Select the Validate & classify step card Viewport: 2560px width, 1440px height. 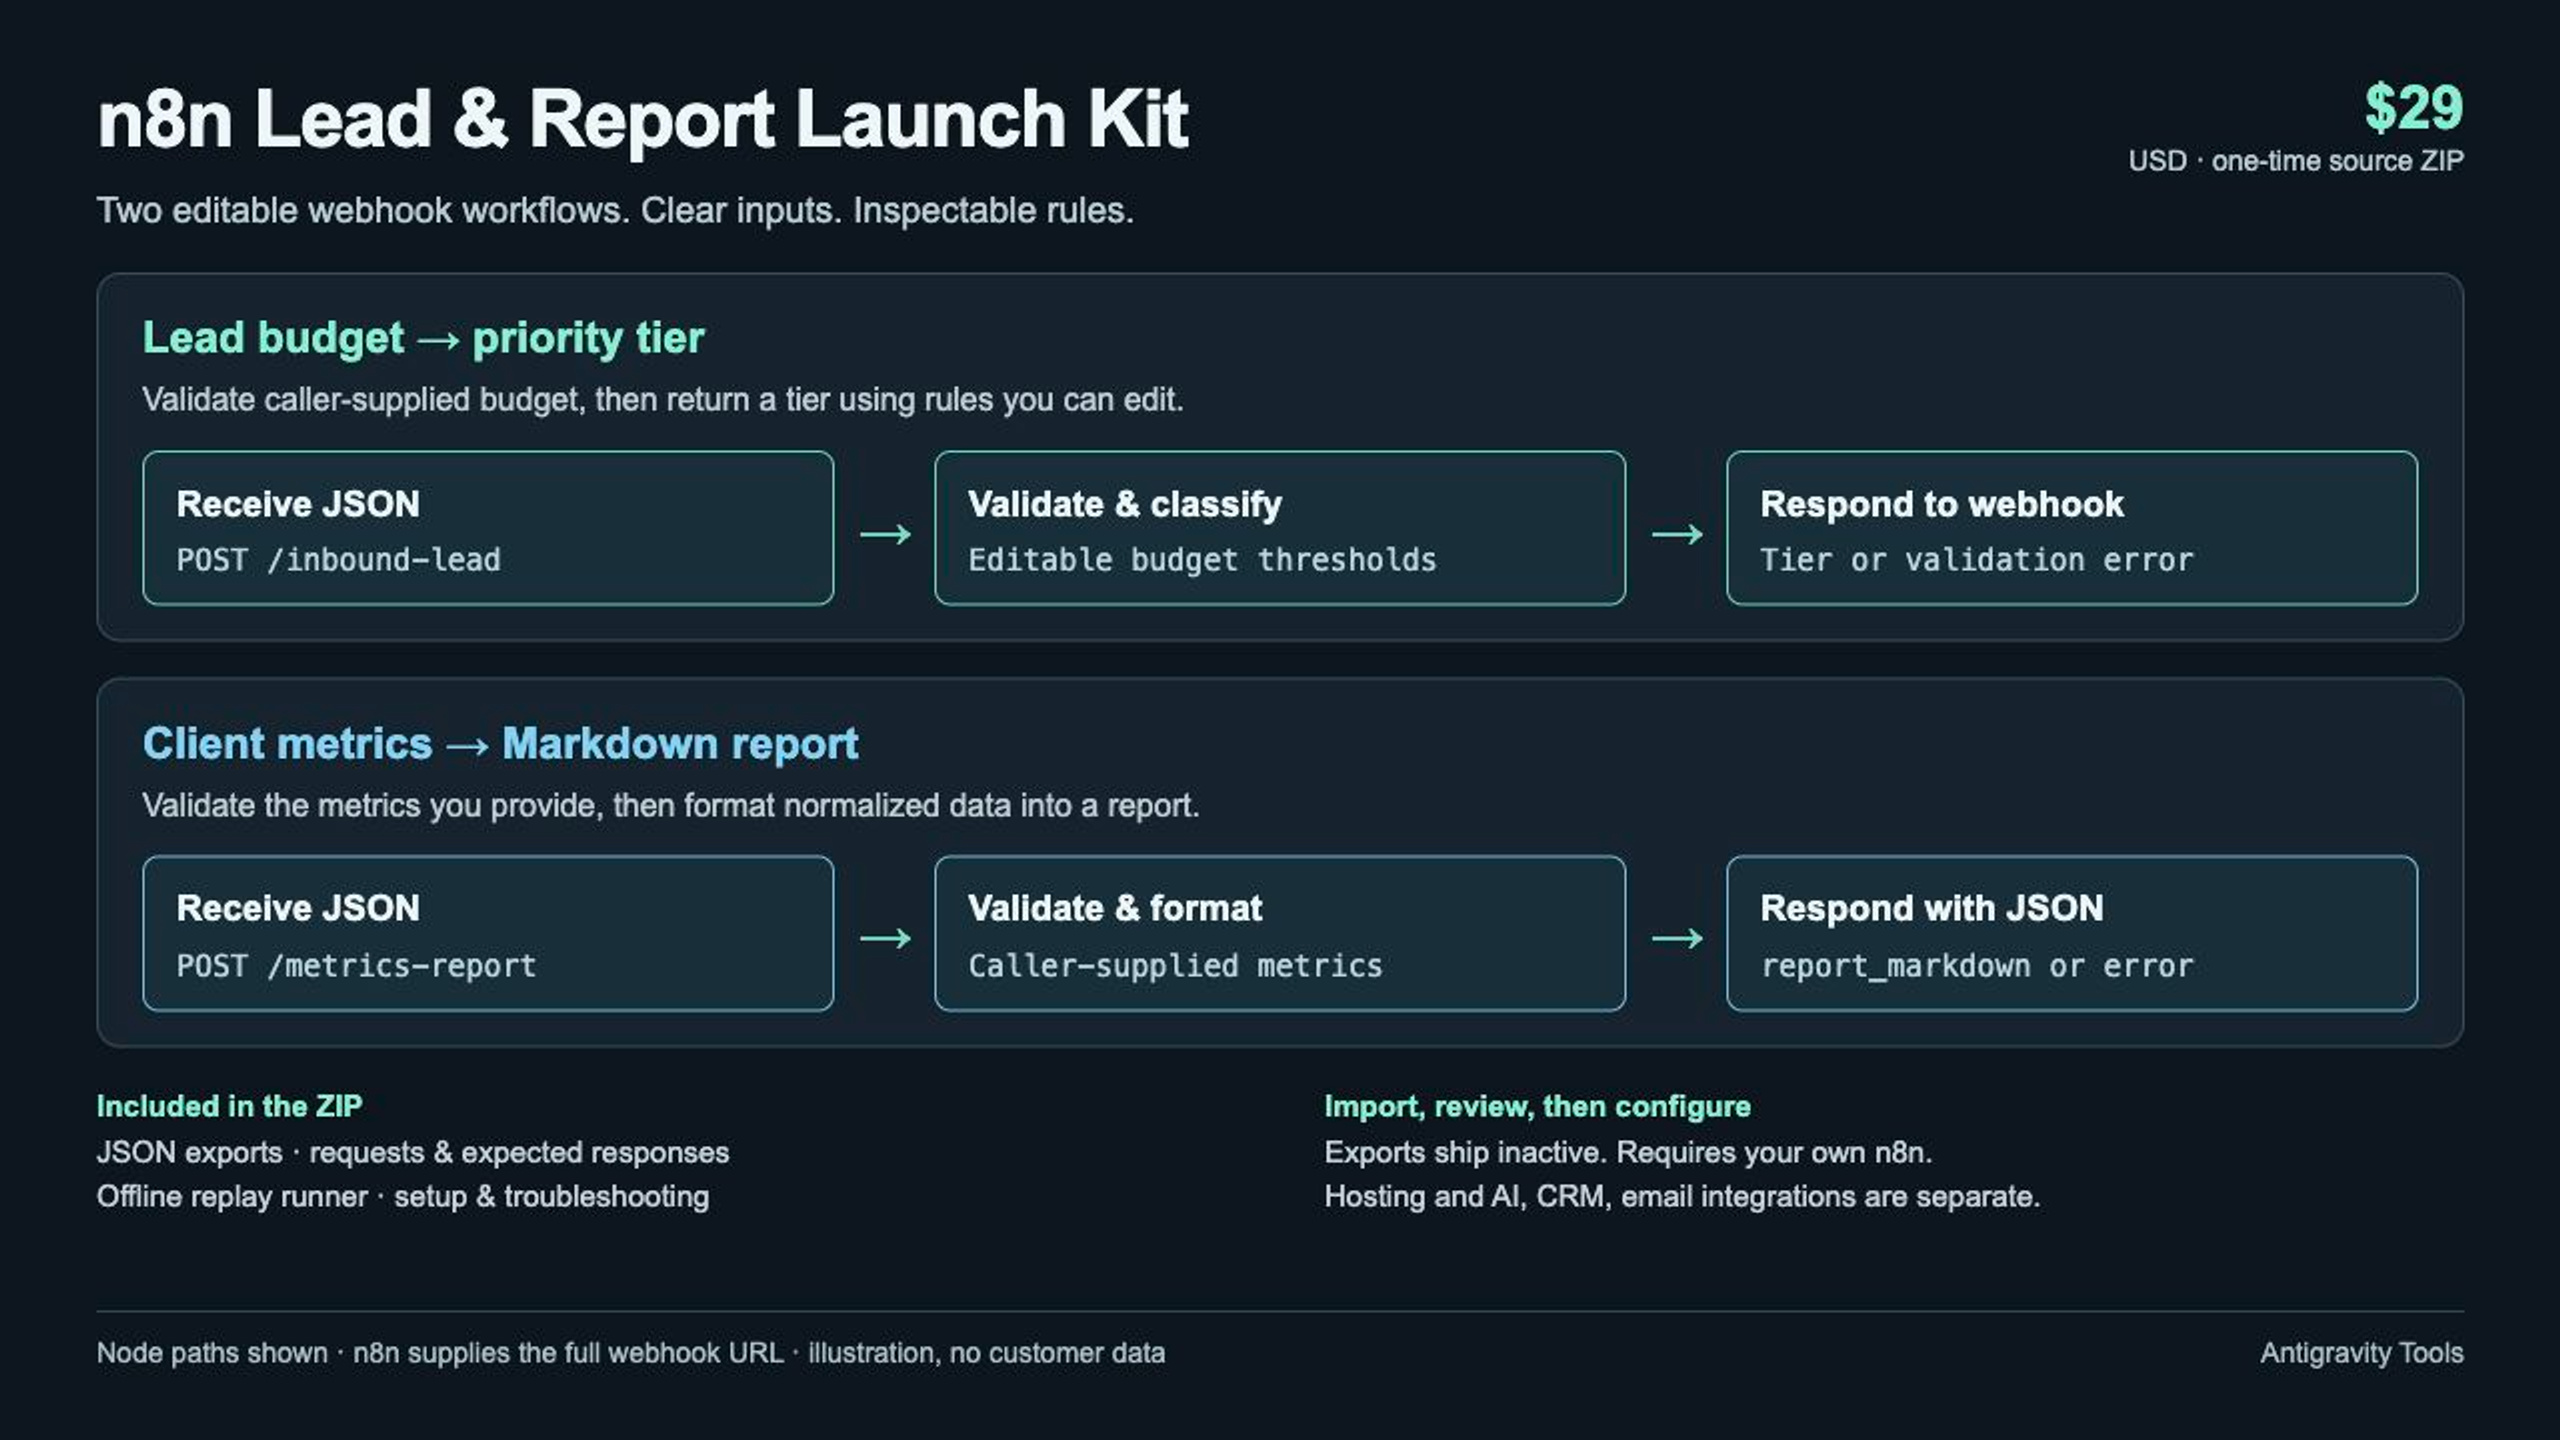click(x=1280, y=528)
